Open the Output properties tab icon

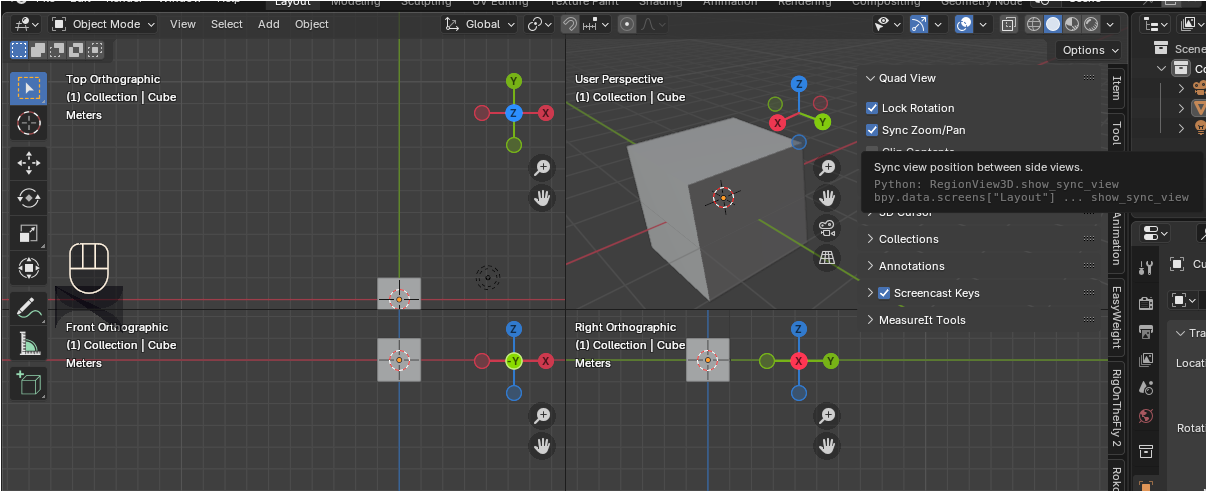tap(1147, 331)
